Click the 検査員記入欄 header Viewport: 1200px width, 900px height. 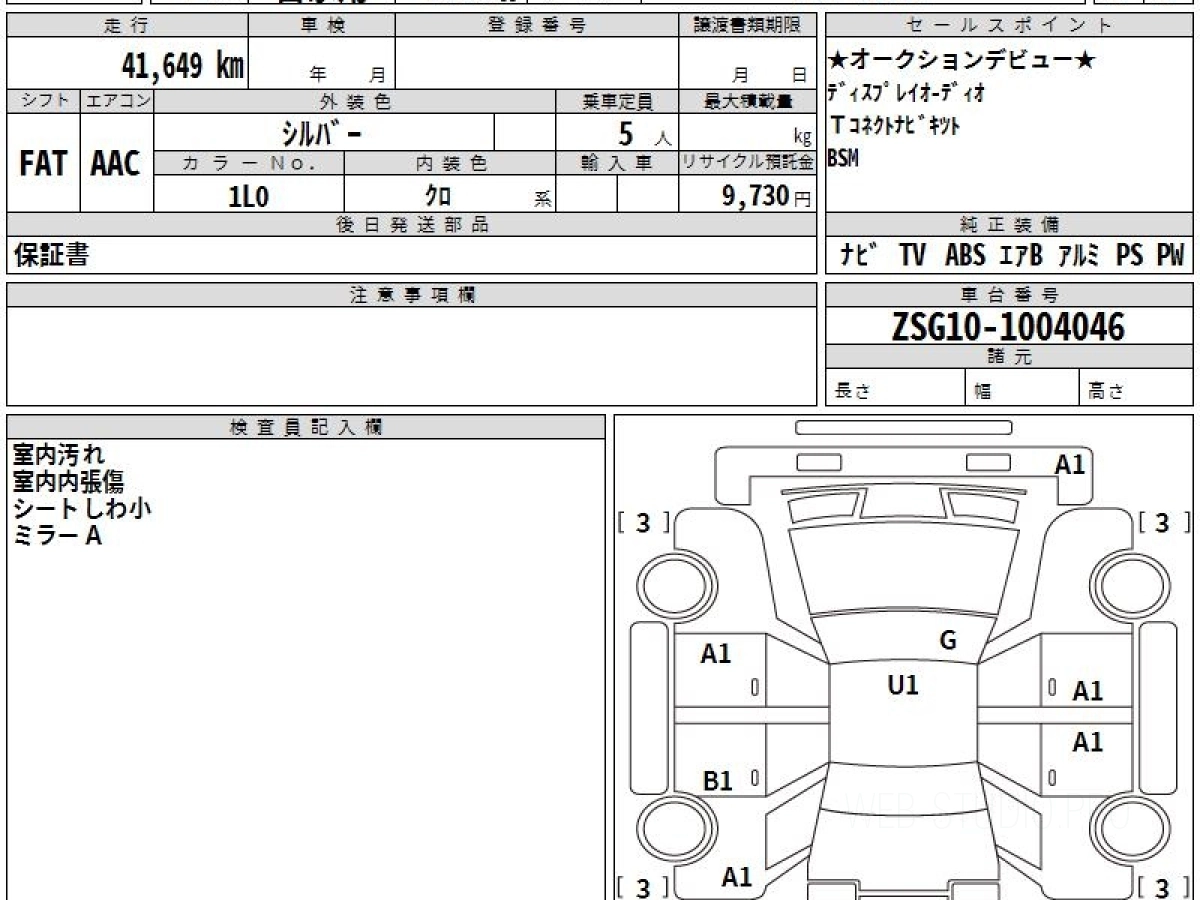click(306, 426)
